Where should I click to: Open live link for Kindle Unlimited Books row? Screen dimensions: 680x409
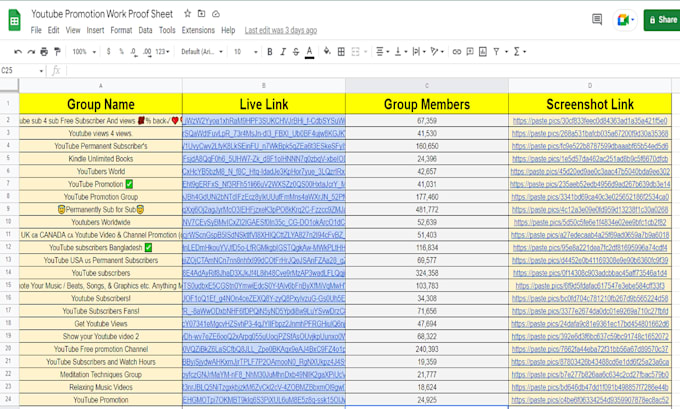[264, 159]
